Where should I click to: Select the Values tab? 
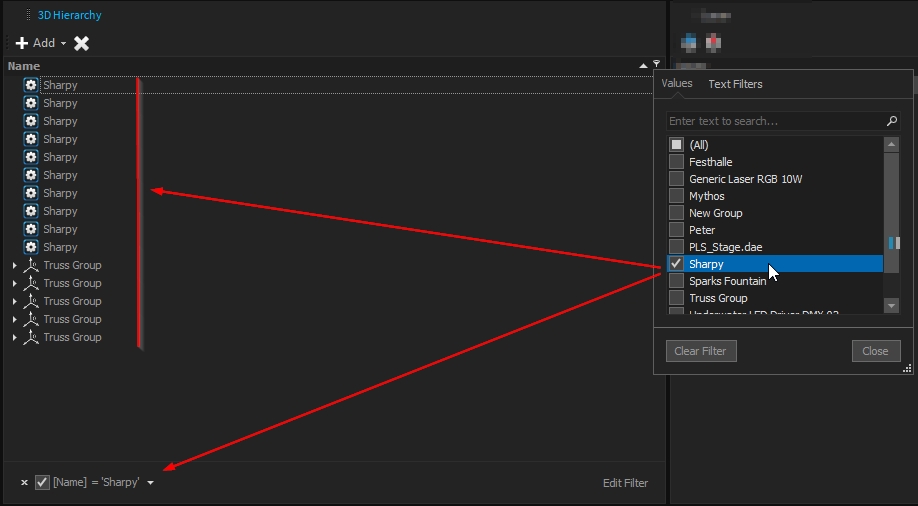[677, 84]
